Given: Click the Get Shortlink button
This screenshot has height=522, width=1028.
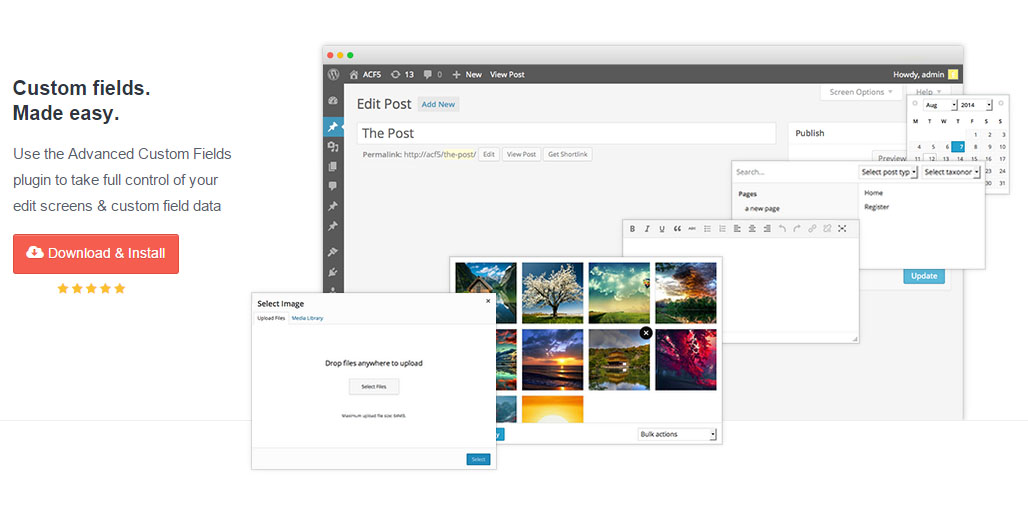Looking at the screenshot, I should [x=568, y=154].
